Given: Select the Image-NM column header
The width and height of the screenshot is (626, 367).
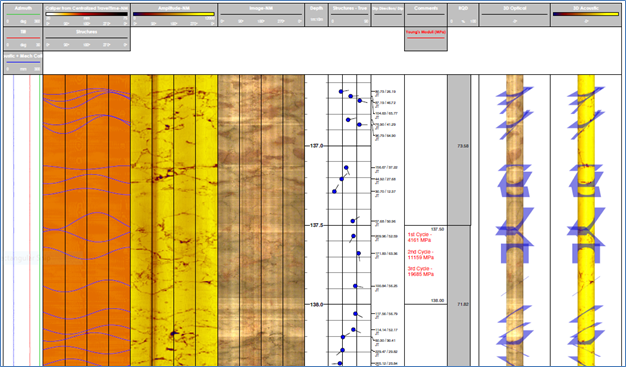Looking at the screenshot, I should [261, 15].
